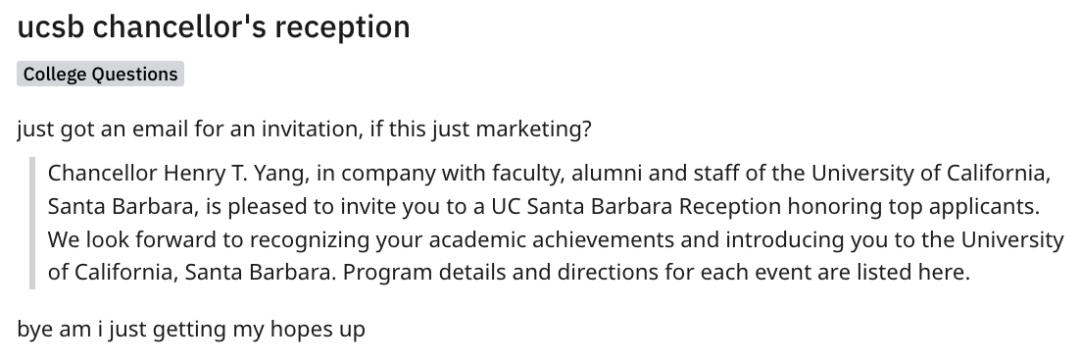Click the closing line "bye am i just getting my hopes up"
This screenshot has width=1080, height=363.
click(191, 329)
